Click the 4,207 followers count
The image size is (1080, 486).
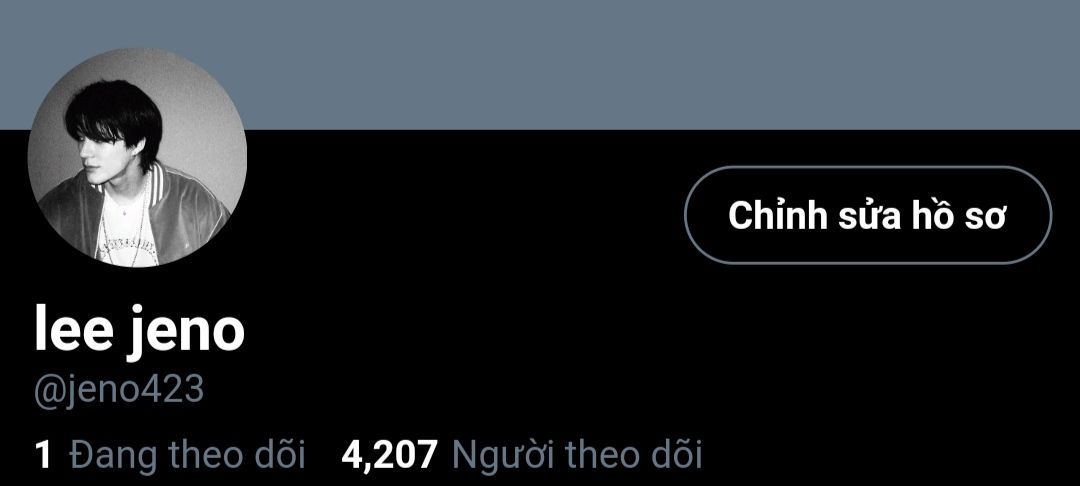click(x=389, y=456)
